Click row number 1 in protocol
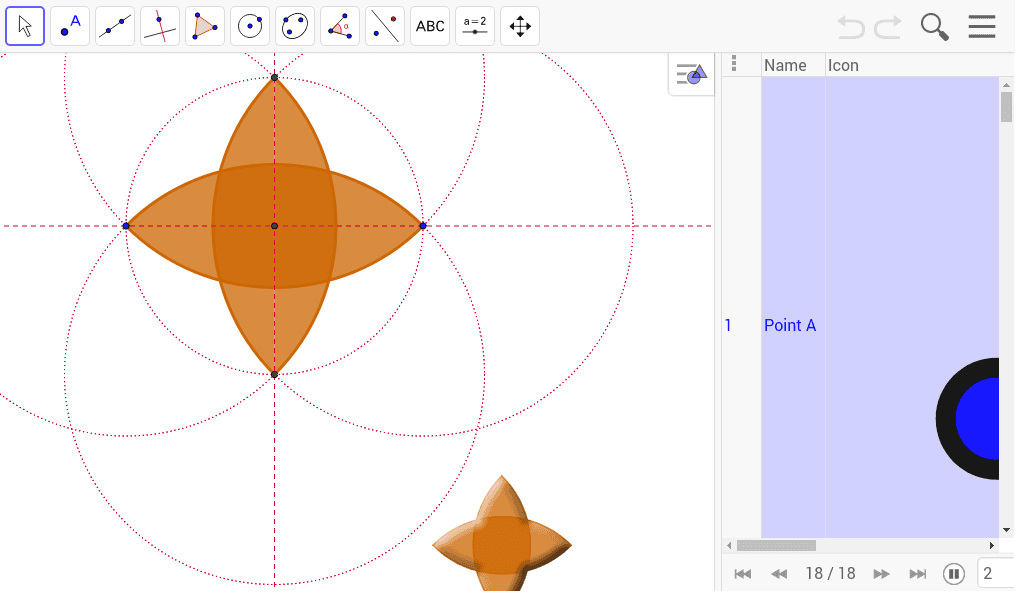The height and width of the screenshot is (593, 1016). pyautogui.click(x=728, y=325)
